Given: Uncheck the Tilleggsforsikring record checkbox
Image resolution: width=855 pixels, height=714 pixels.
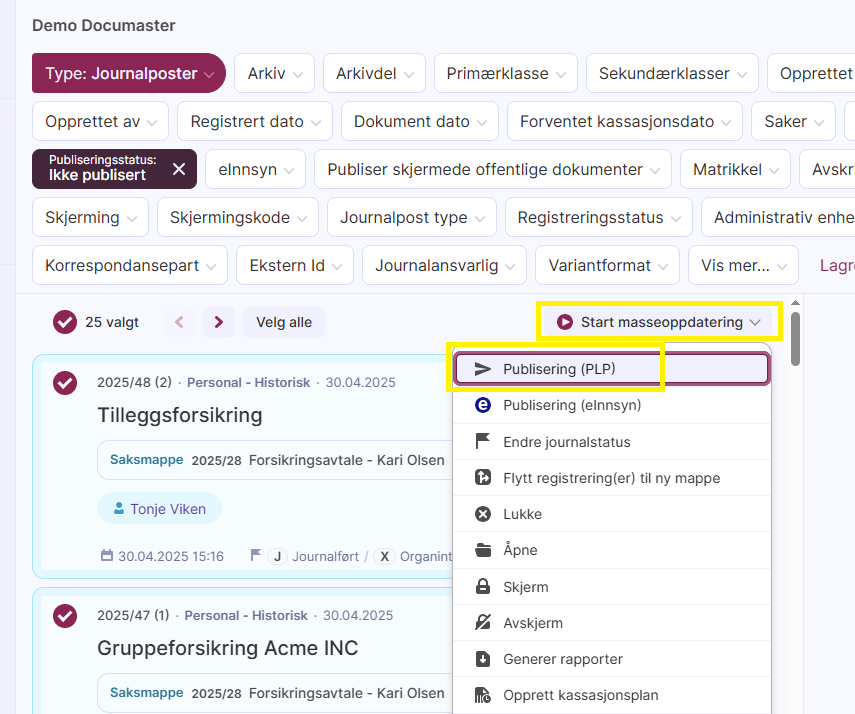Looking at the screenshot, I should [x=65, y=383].
